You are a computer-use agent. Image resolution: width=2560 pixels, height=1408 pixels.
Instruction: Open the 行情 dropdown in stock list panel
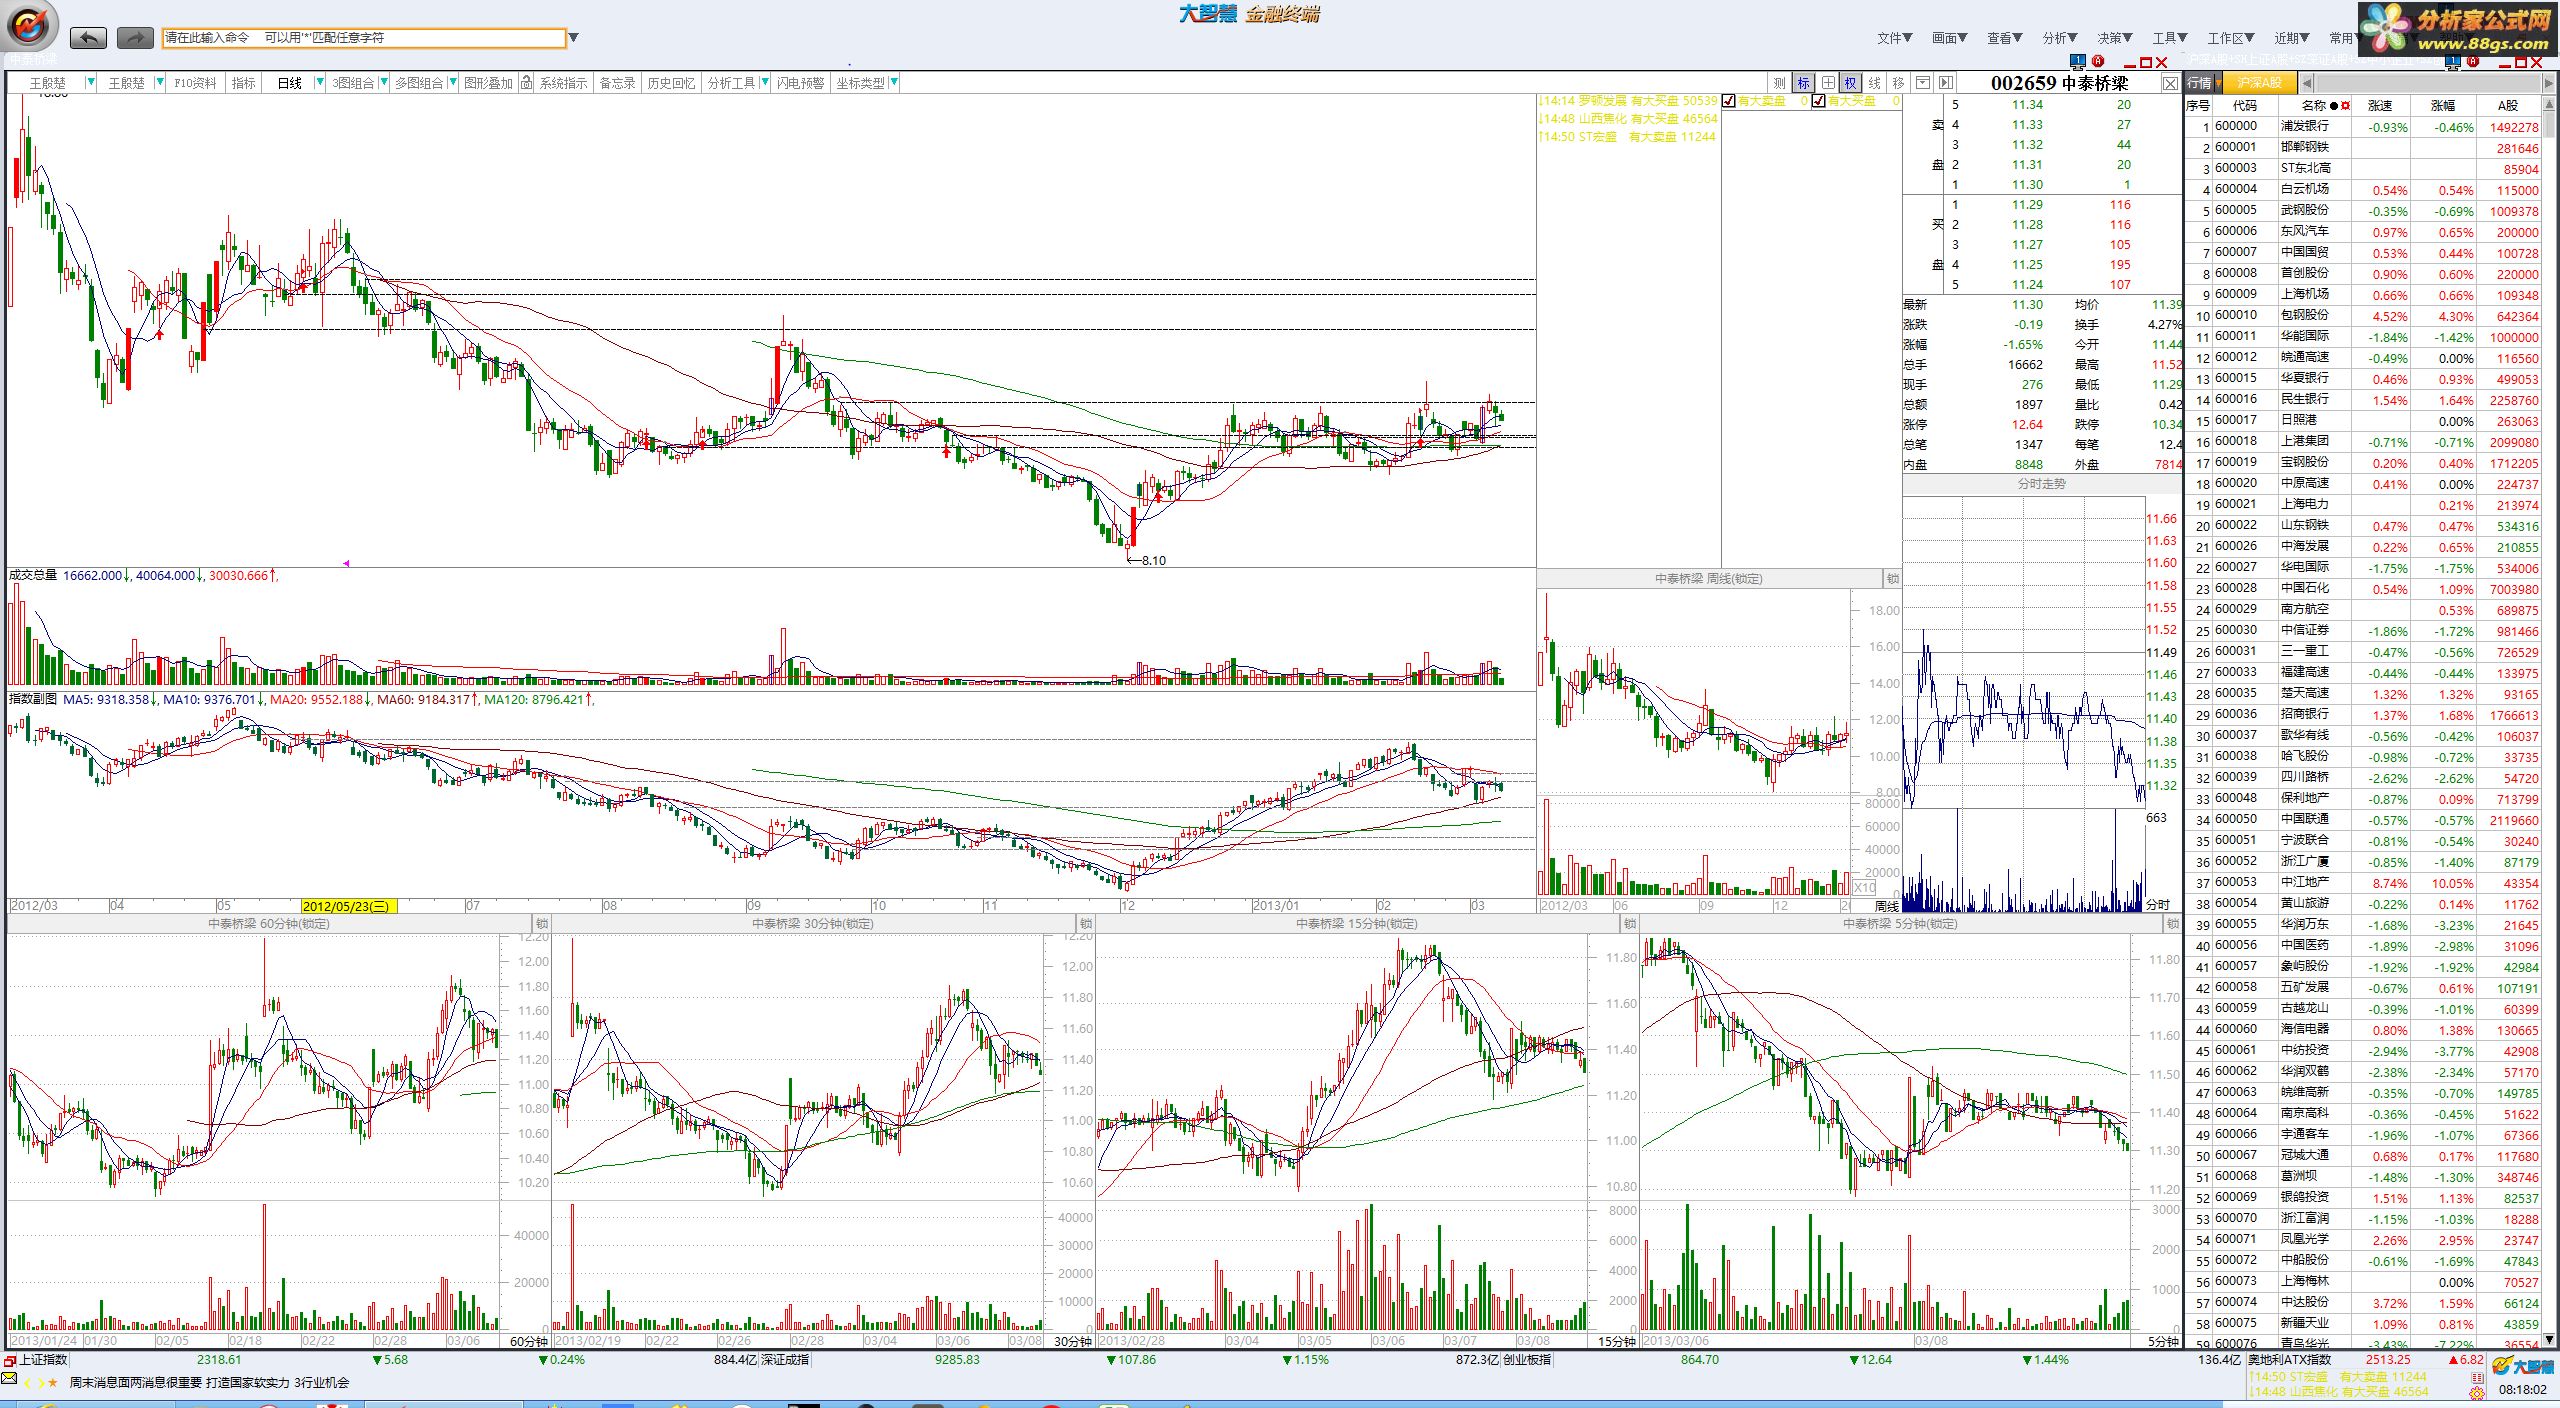2219,83
